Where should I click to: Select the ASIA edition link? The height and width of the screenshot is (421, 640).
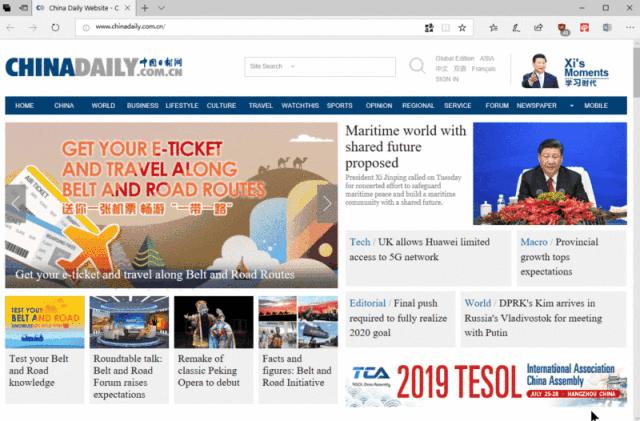click(487, 58)
